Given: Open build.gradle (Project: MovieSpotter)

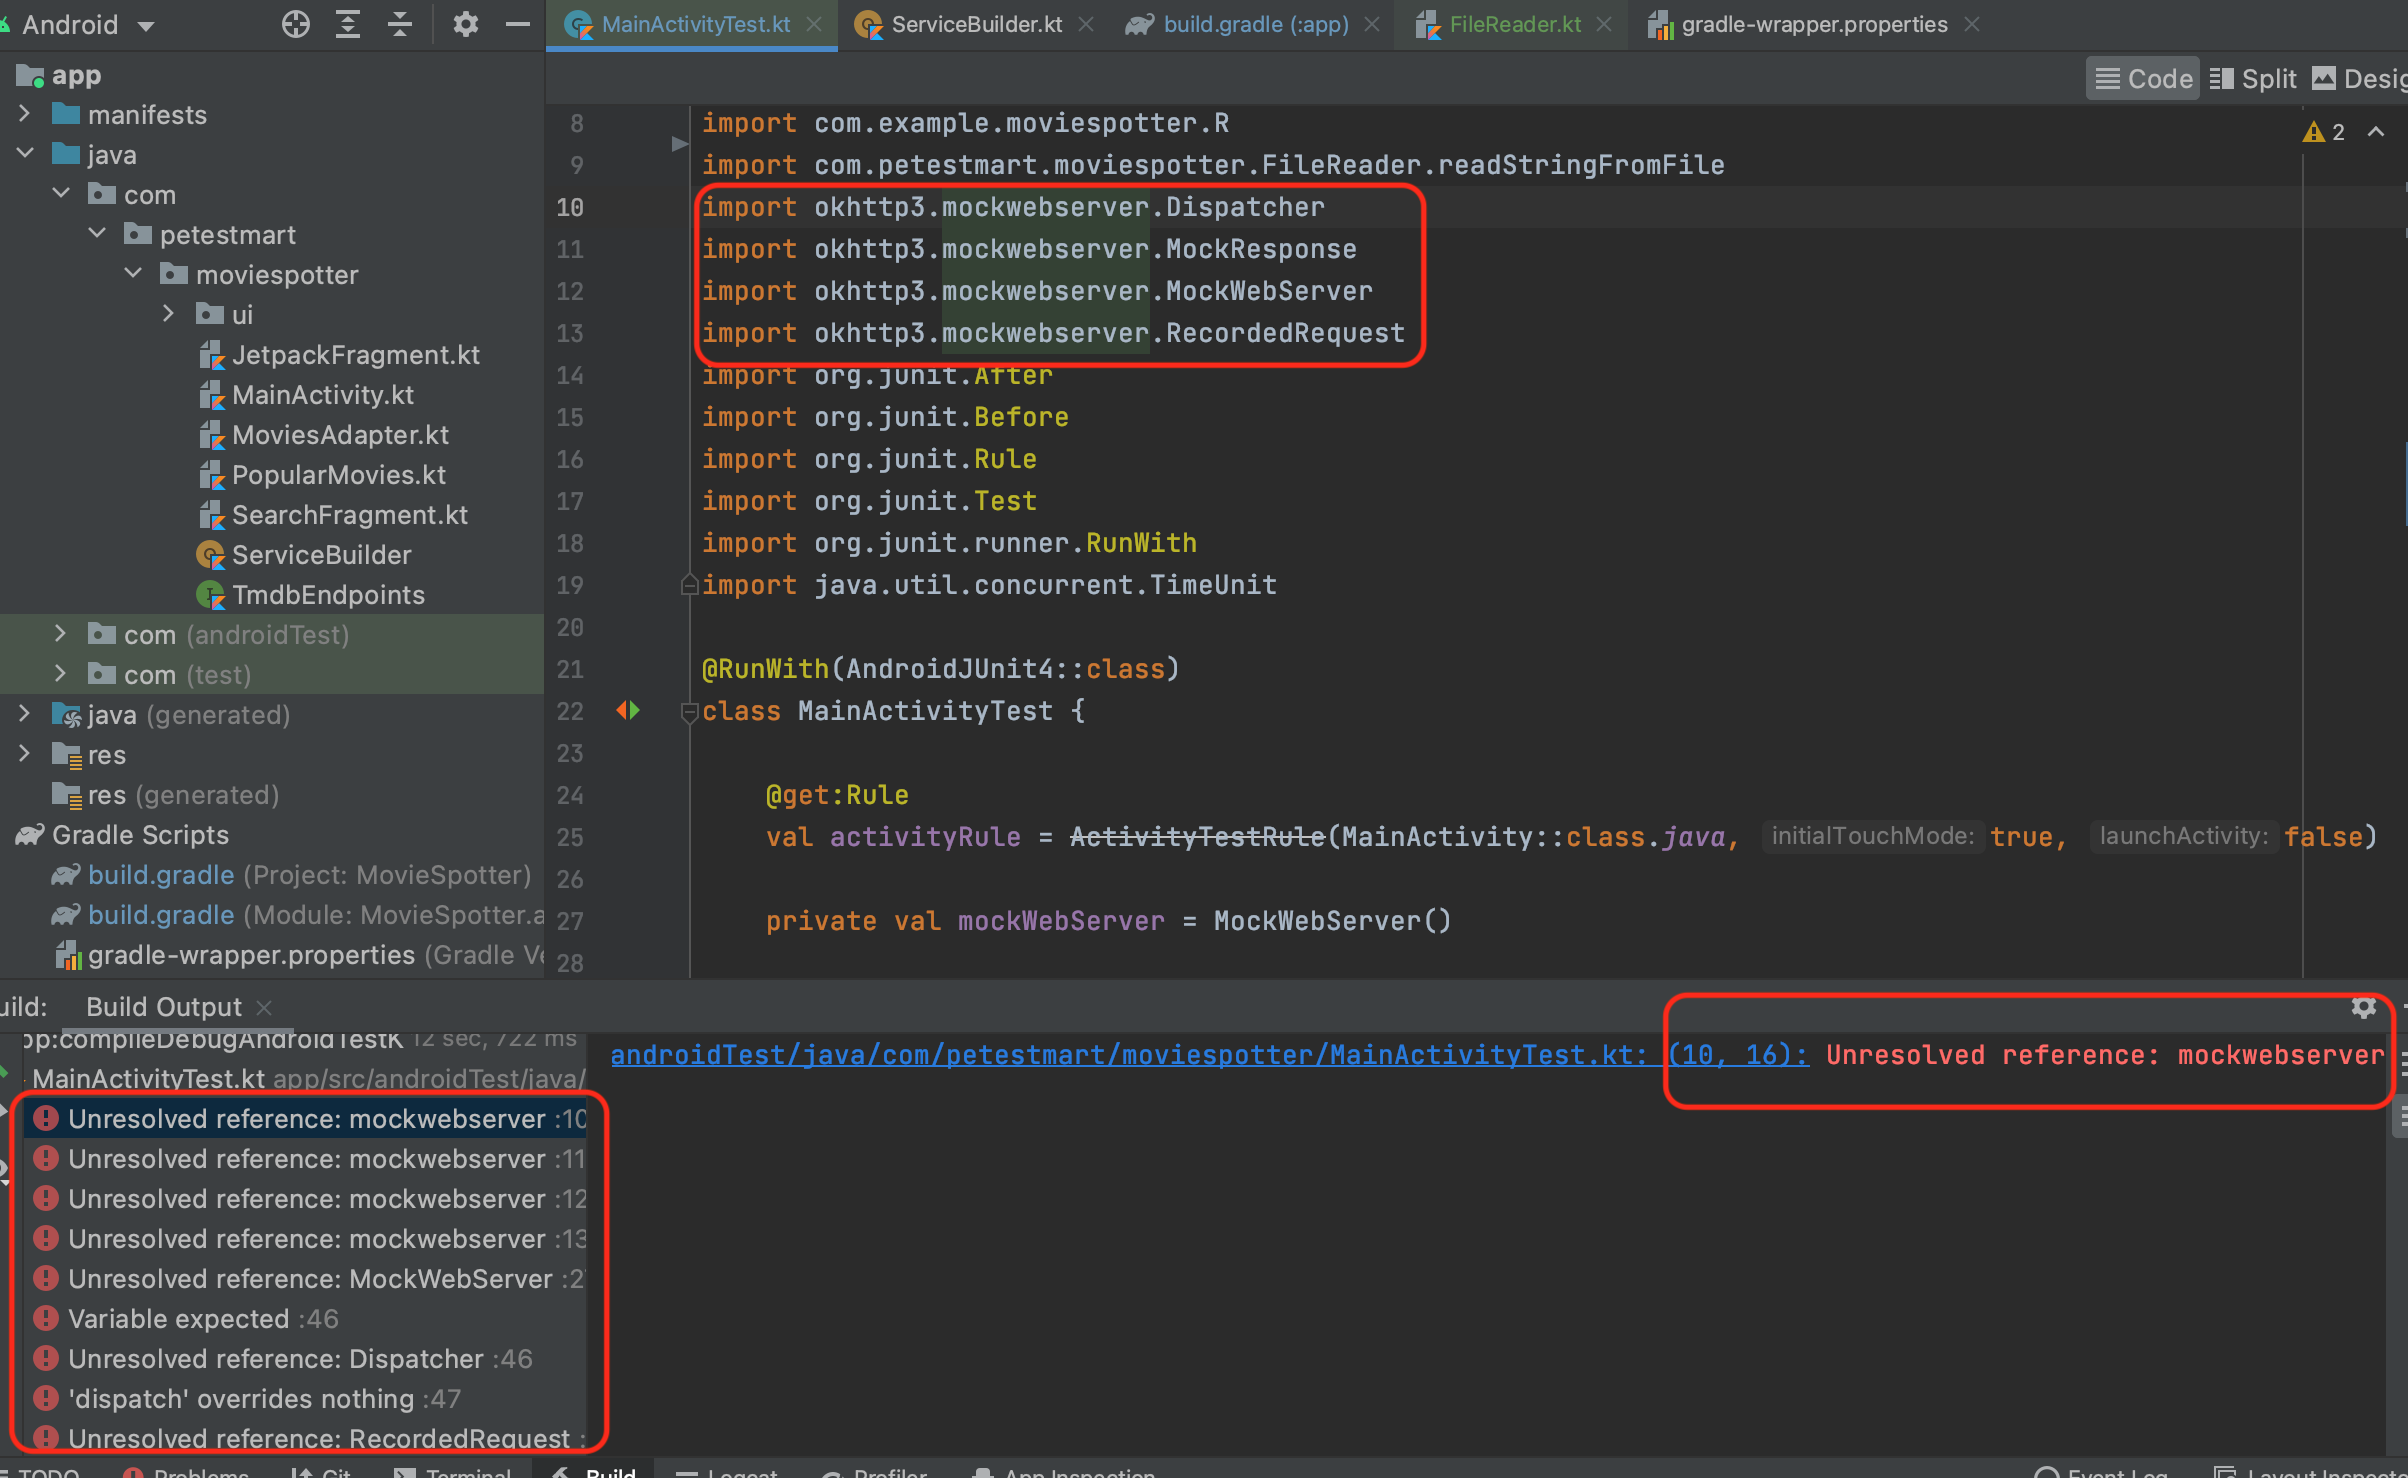Looking at the screenshot, I should tap(292, 875).
